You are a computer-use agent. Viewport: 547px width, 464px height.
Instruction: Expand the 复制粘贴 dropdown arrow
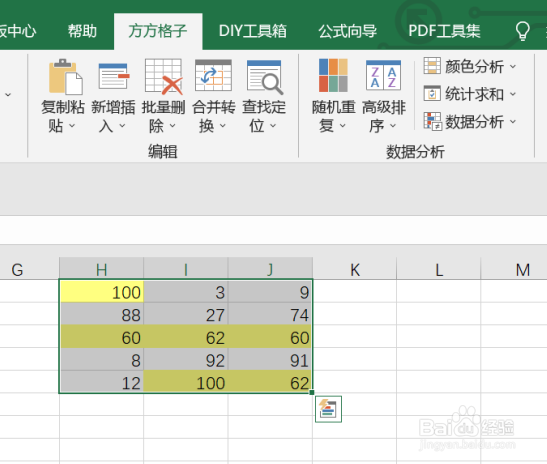point(72,126)
